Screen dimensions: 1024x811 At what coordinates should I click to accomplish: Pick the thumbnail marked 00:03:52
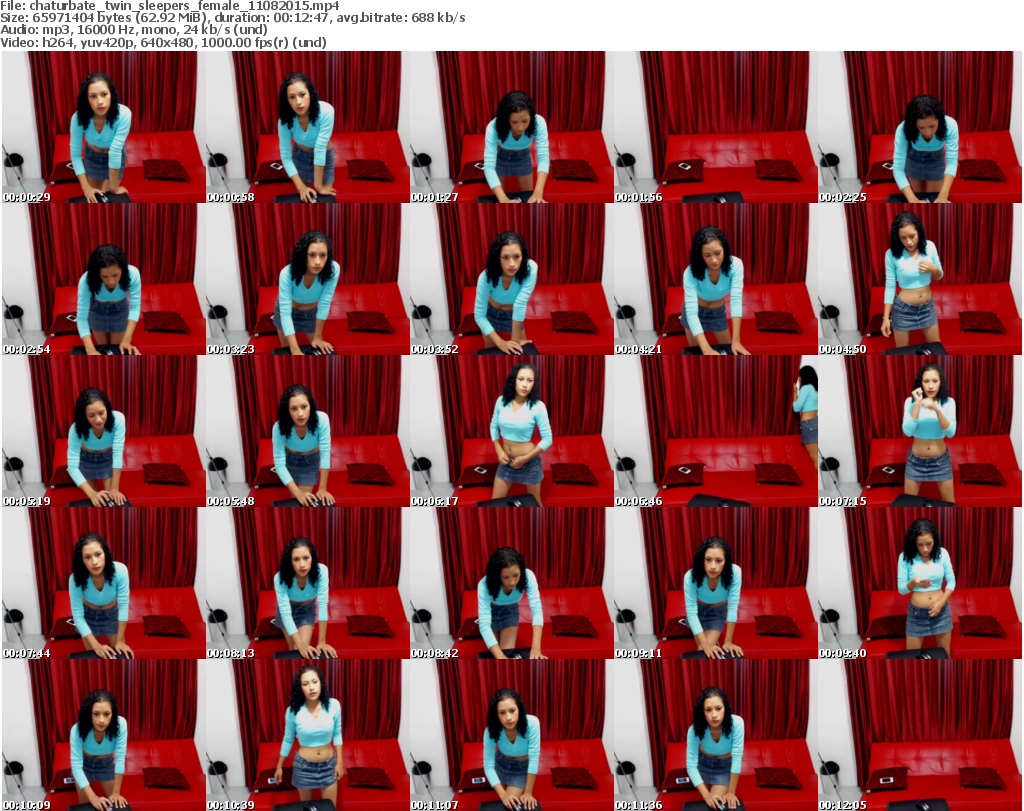511,279
